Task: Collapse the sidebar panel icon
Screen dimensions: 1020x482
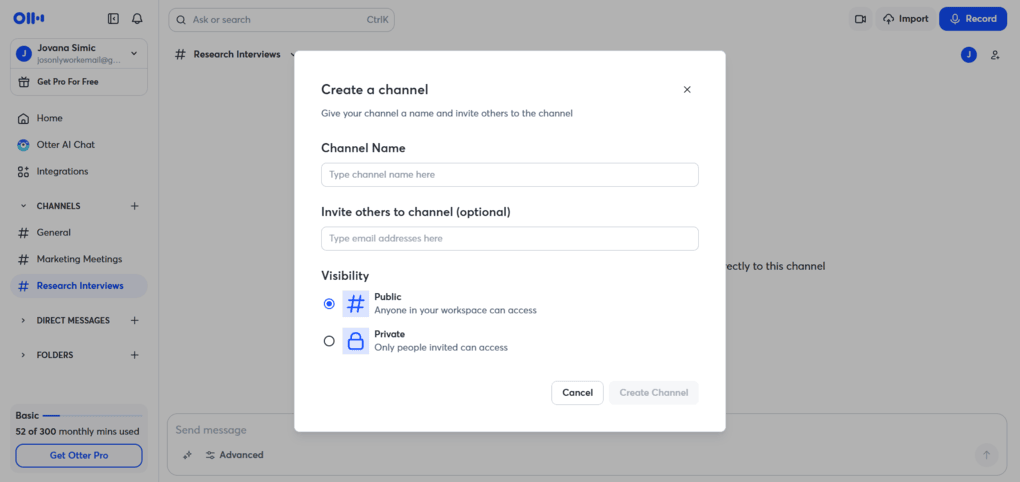Action: [x=113, y=19]
